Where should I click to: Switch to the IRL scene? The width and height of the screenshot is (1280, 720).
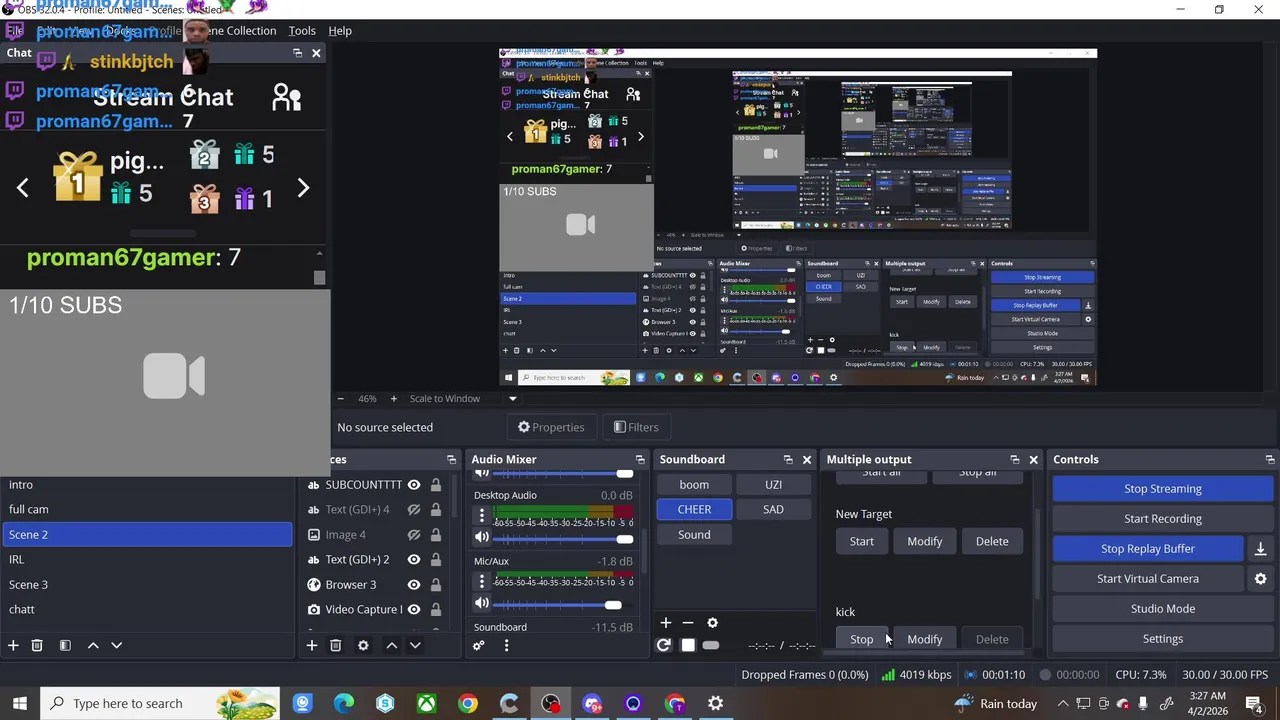tap(146, 560)
